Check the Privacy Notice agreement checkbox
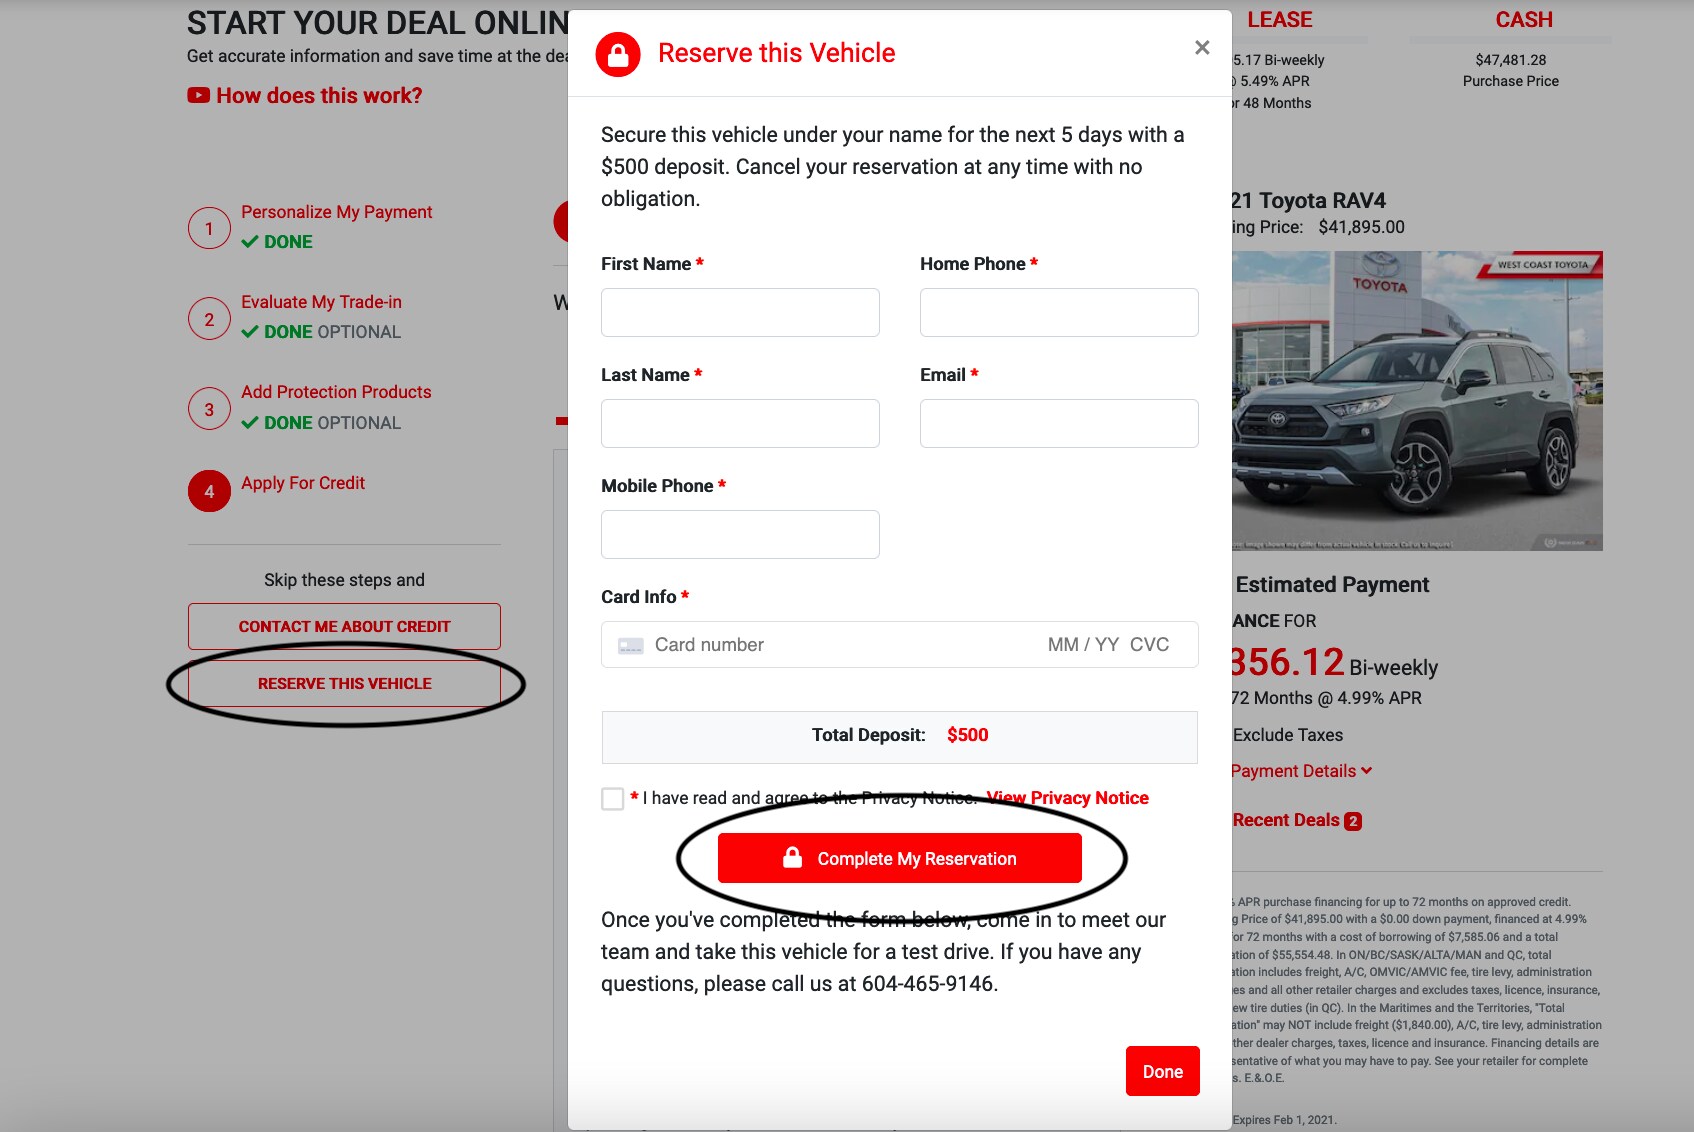The width and height of the screenshot is (1694, 1132). 613,799
